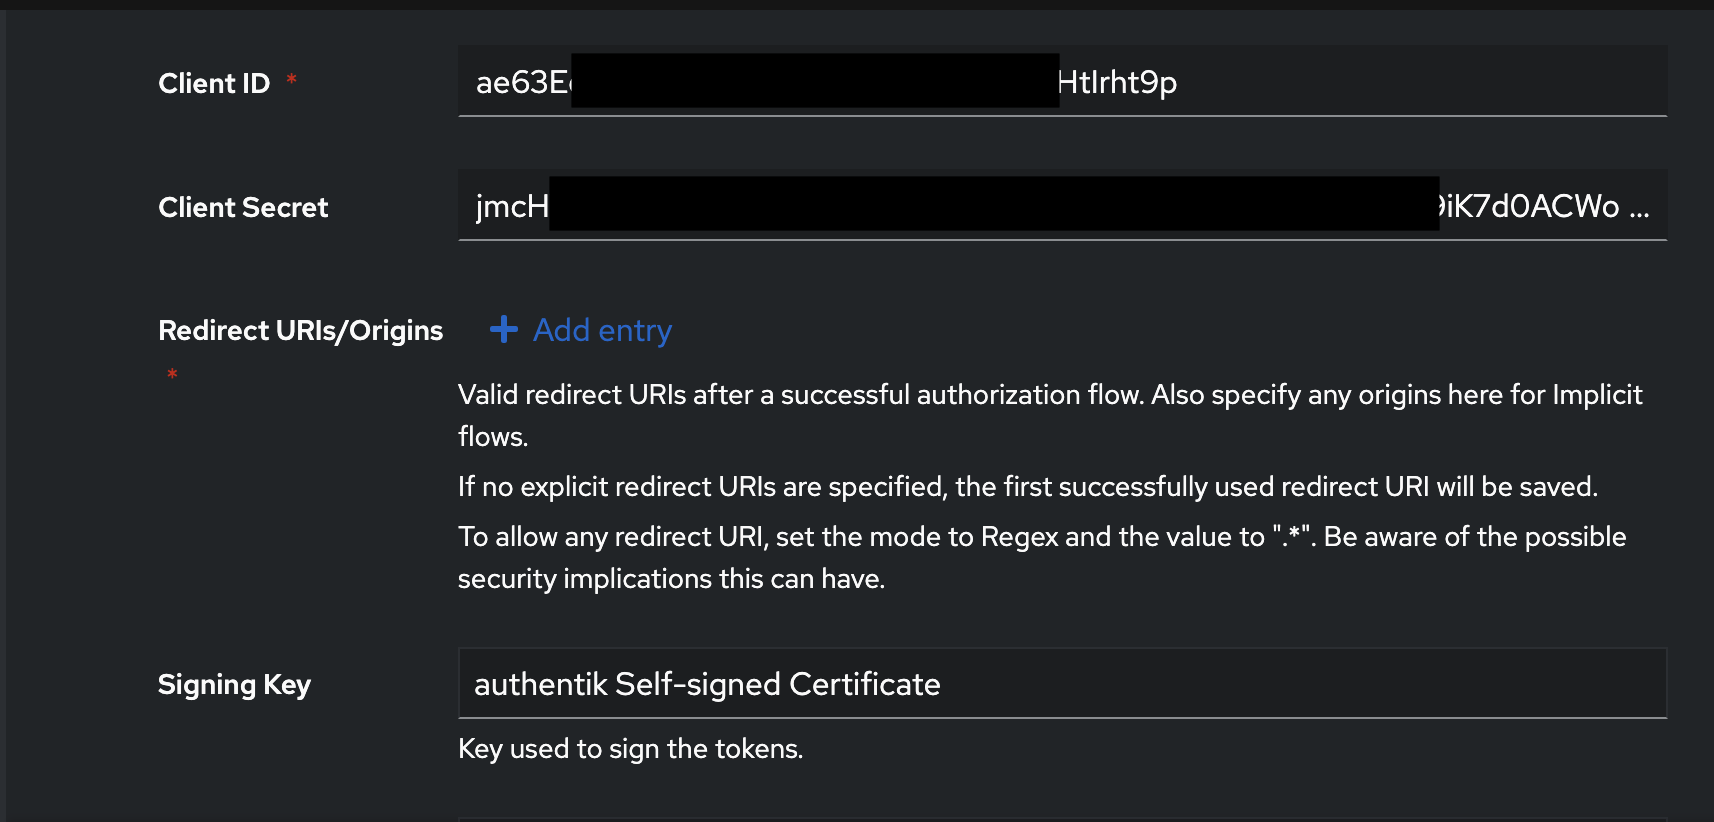The height and width of the screenshot is (822, 1714).
Task: Click the plus icon beside Add entry
Action: click(504, 329)
